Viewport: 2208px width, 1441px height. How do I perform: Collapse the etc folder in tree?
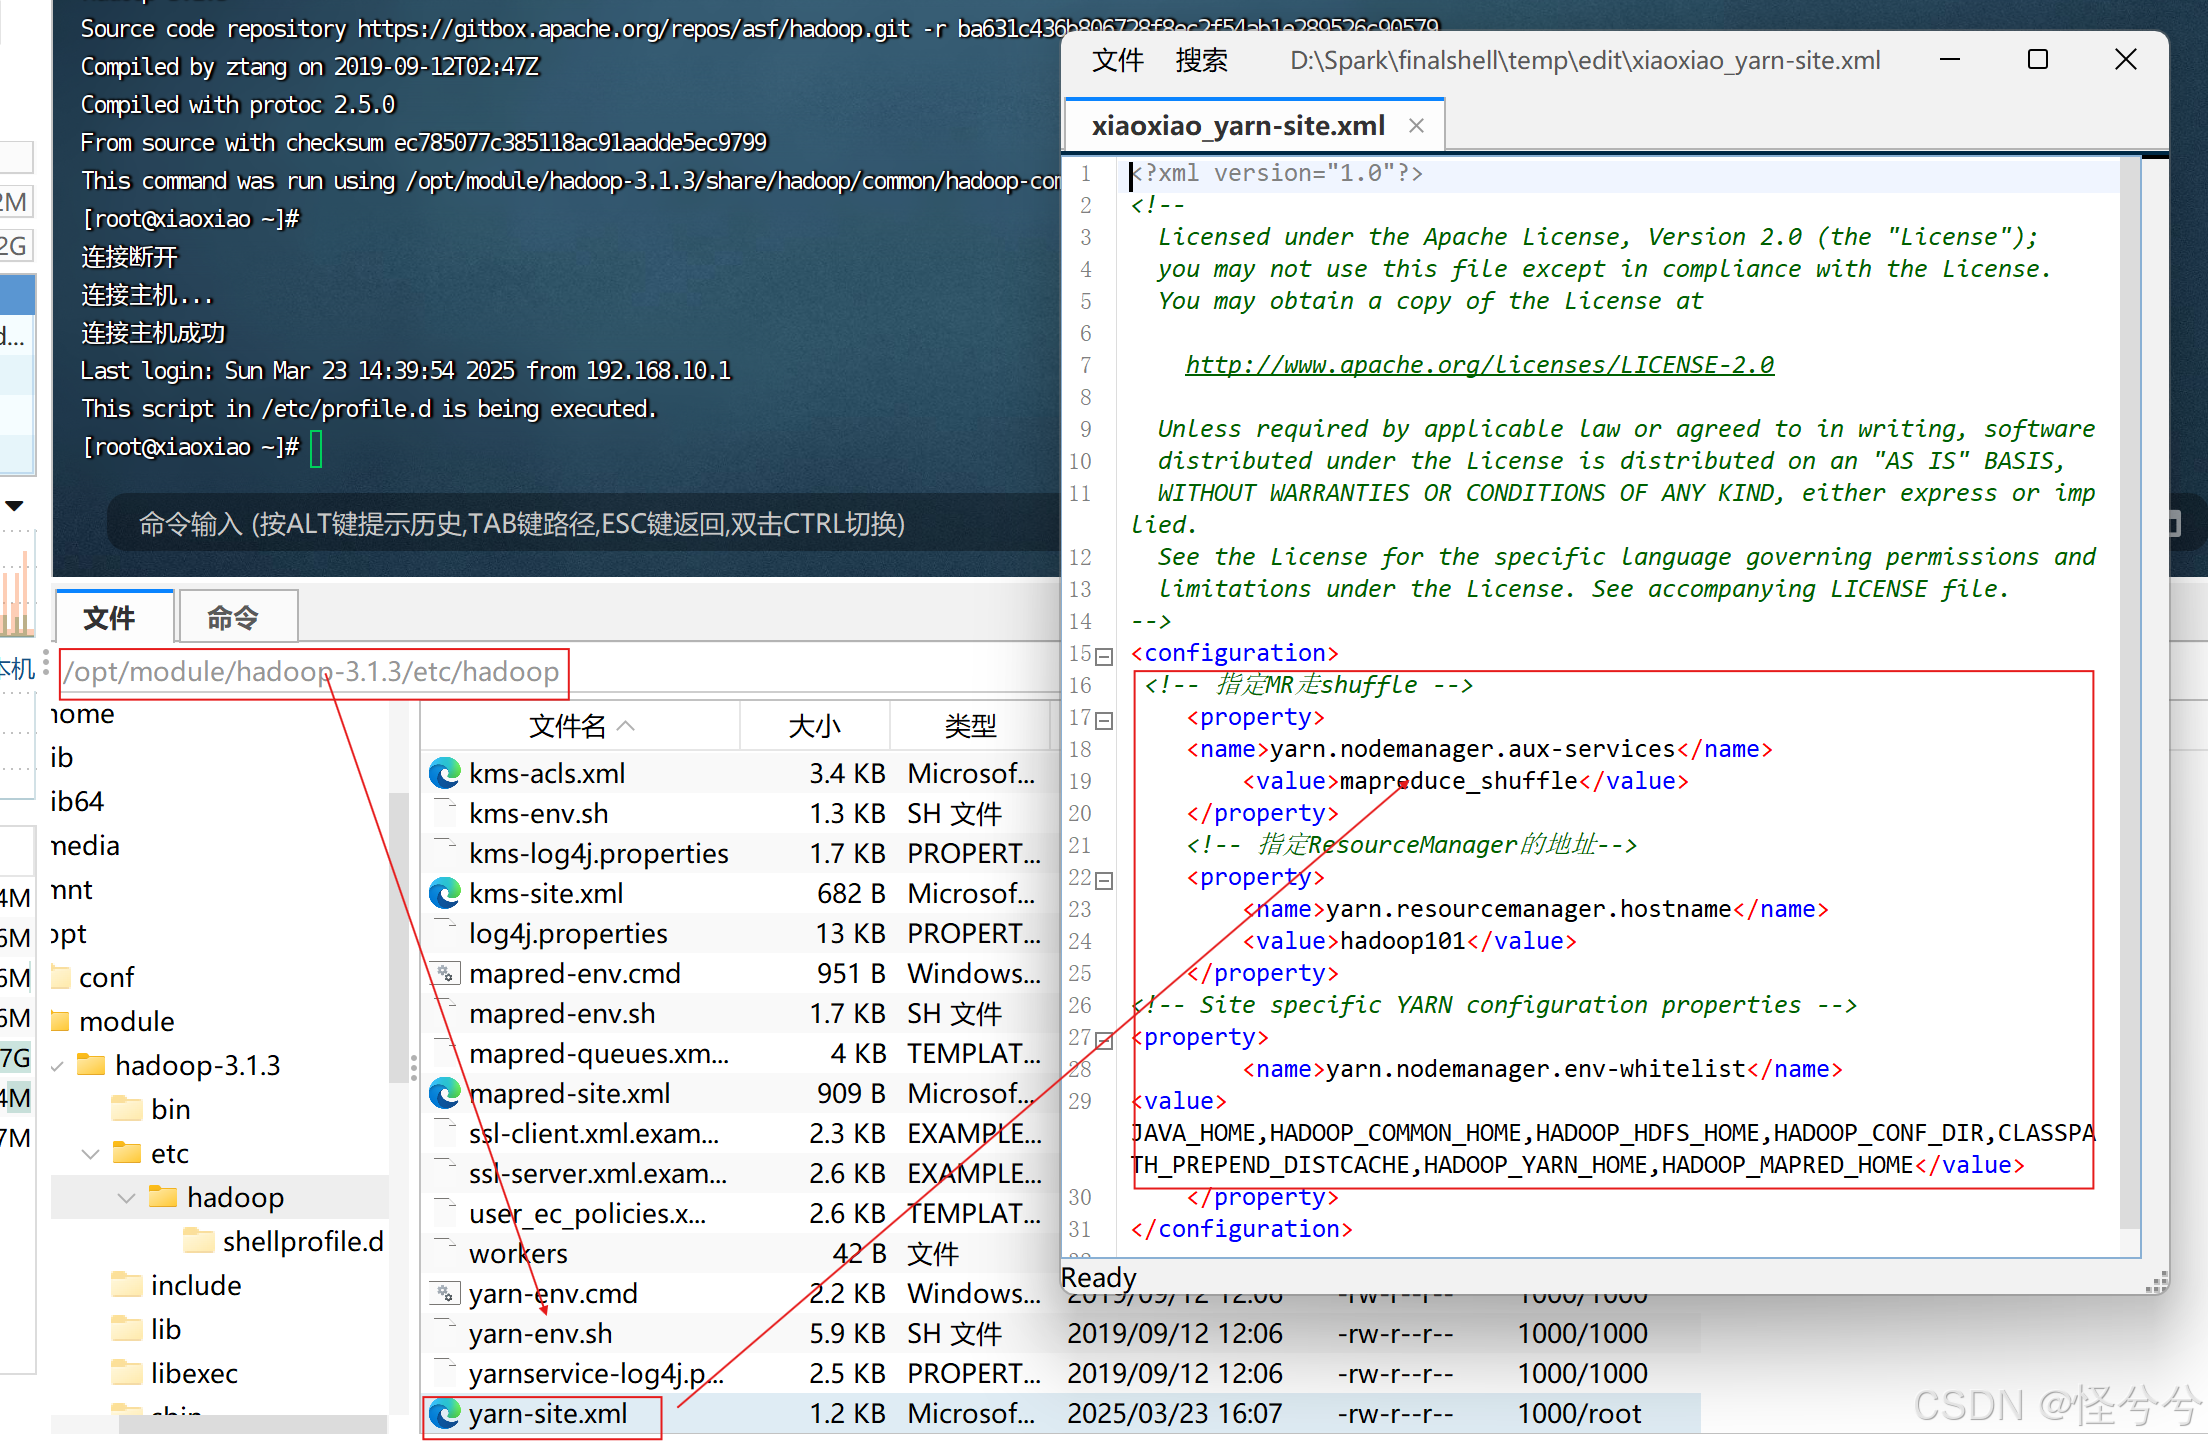click(91, 1154)
